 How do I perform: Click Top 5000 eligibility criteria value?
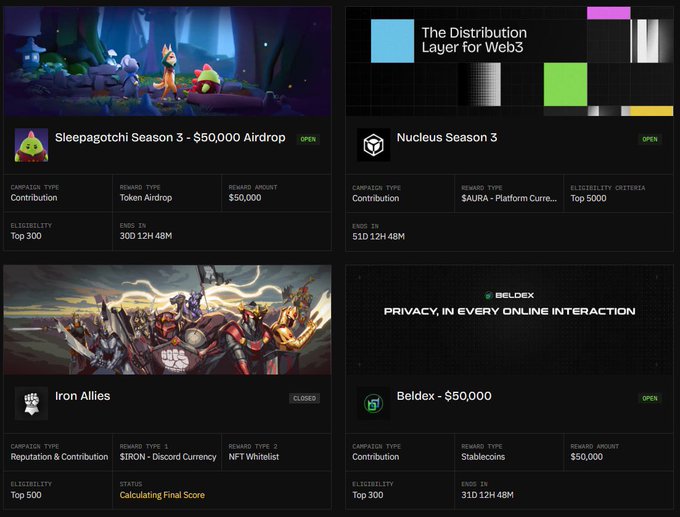588,198
